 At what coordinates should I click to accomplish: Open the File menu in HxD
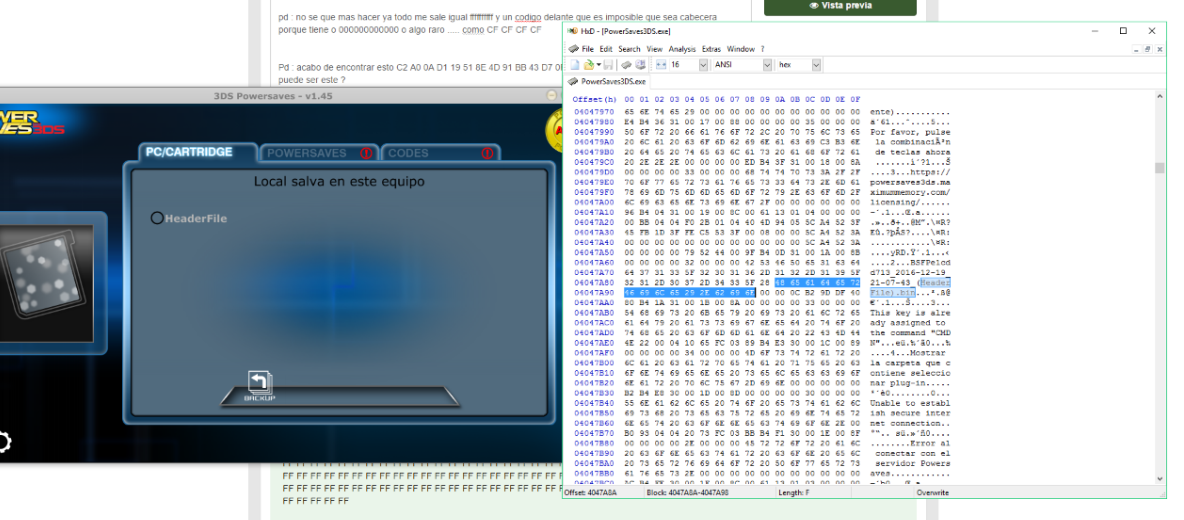(587, 49)
